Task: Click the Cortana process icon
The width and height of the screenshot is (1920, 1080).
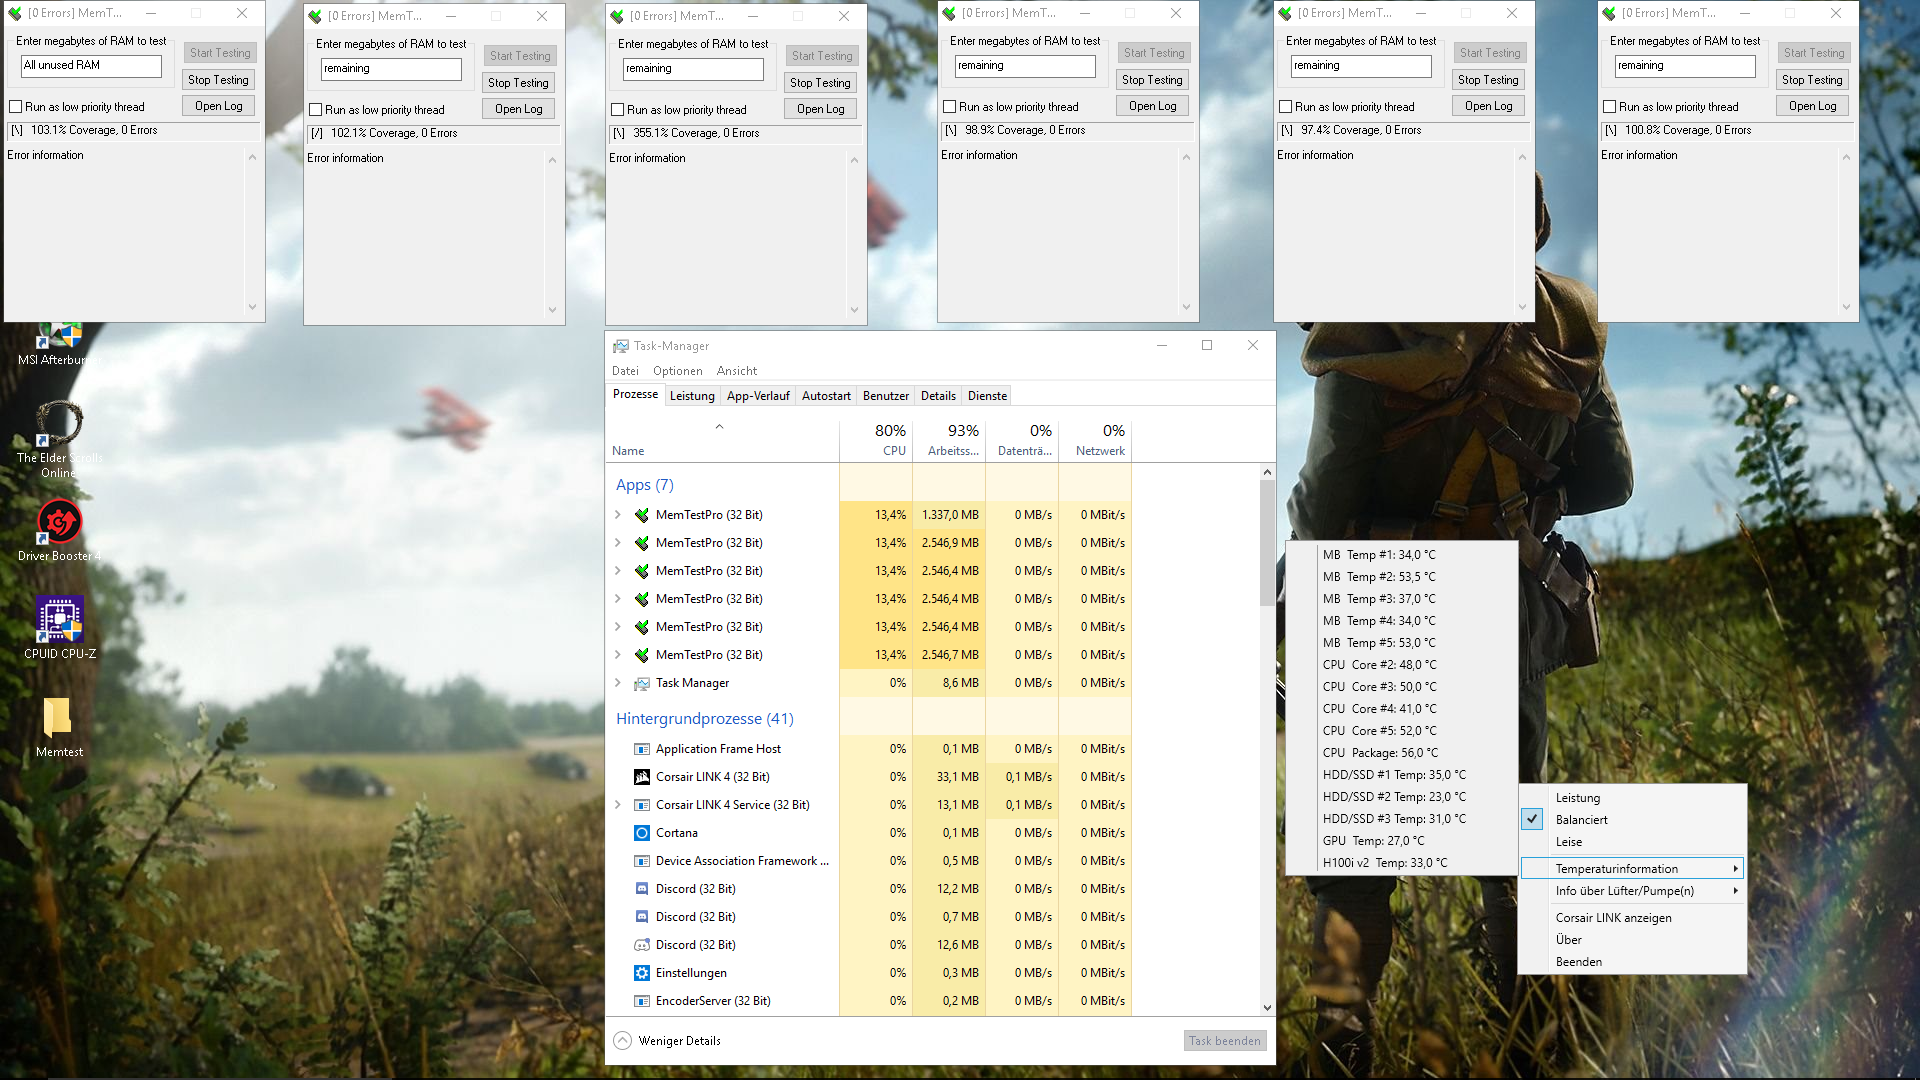Action: pyautogui.click(x=642, y=833)
